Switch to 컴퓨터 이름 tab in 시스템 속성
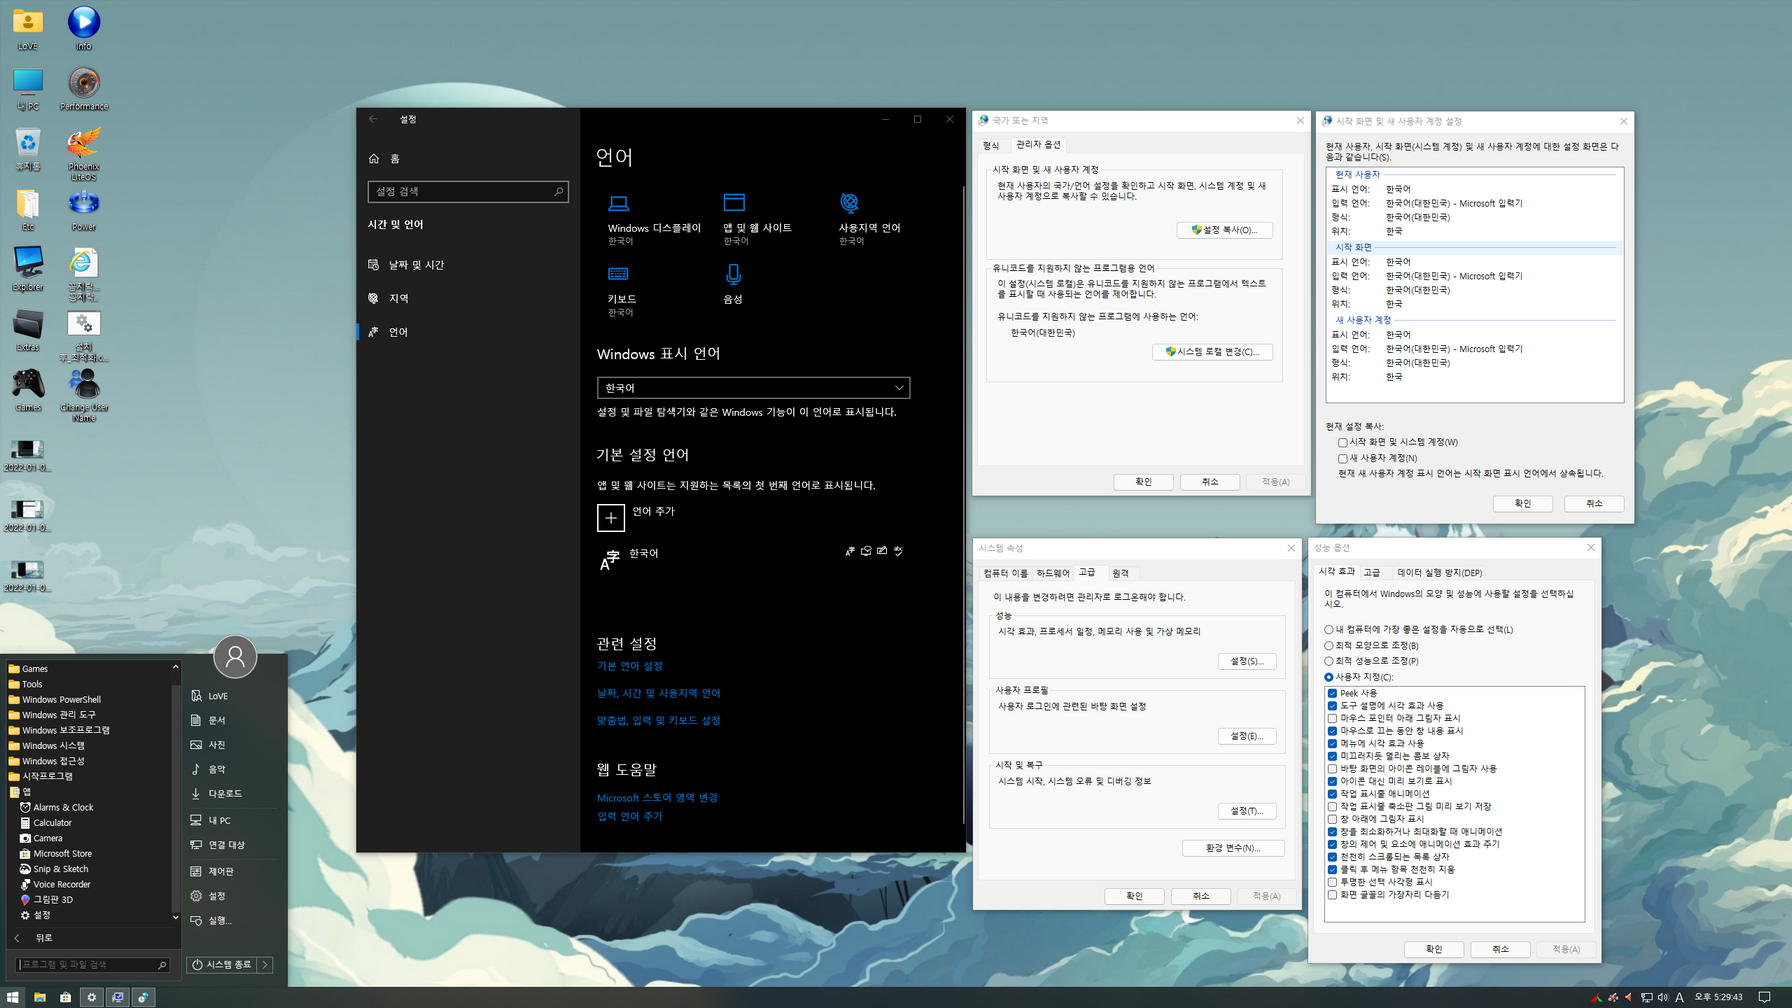The height and width of the screenshot is (1008, 1792). (1005, 574)
